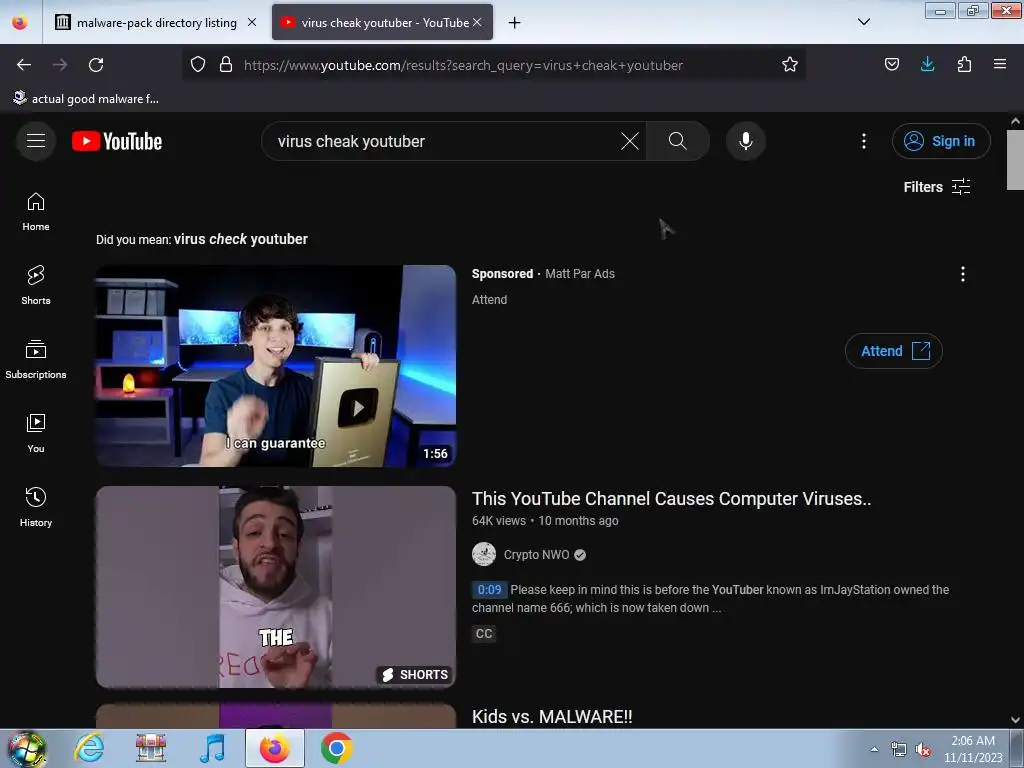
Task: Click 'virus check youtuber' suggestion
Action: click(x=241, y=240)
